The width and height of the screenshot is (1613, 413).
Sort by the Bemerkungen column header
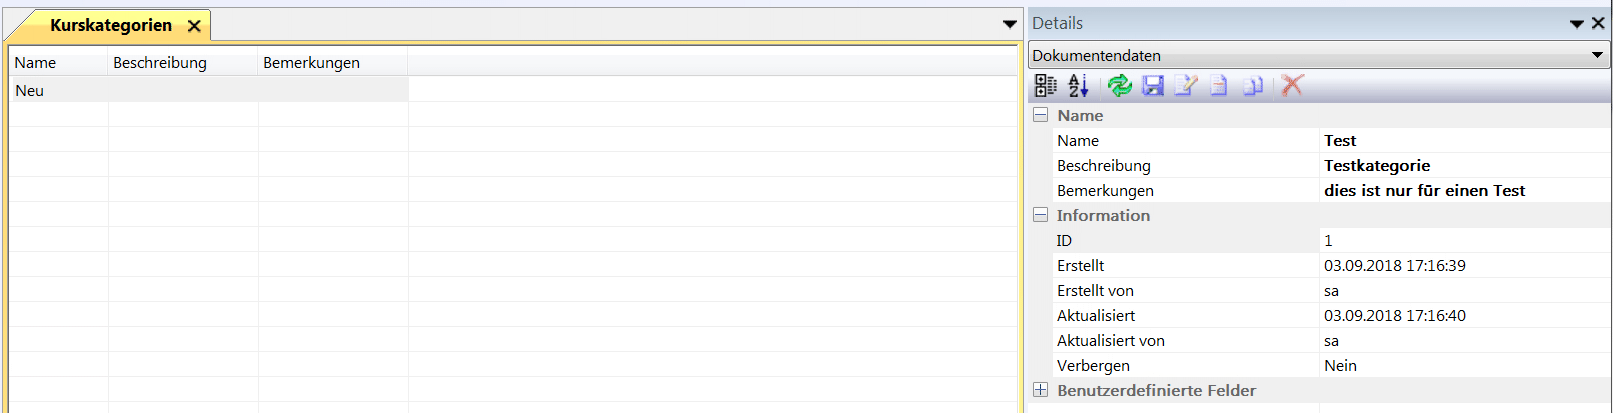[311, 62]
